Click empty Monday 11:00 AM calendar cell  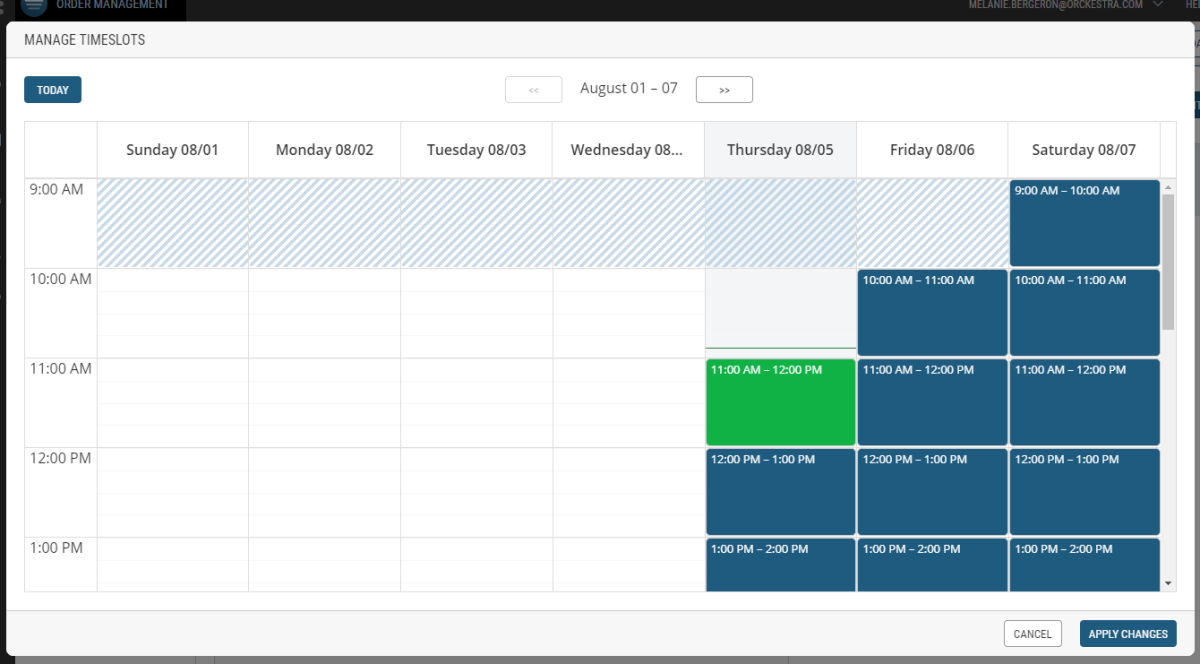324,402
